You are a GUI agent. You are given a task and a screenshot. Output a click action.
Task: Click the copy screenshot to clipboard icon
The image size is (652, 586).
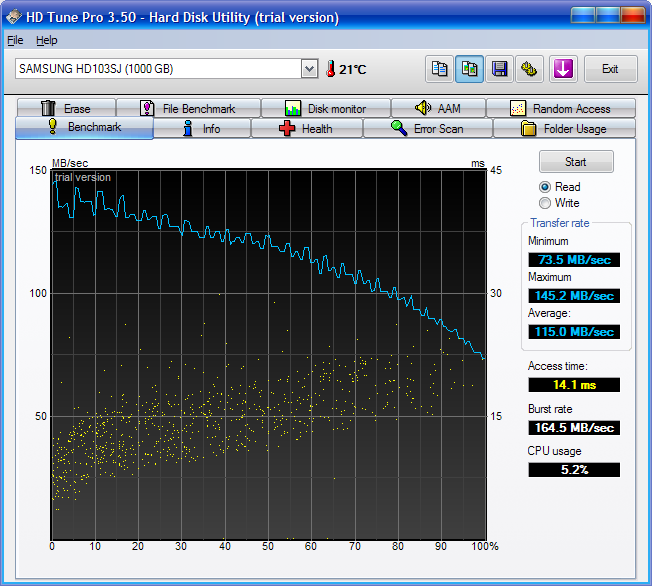pos(469,69)
